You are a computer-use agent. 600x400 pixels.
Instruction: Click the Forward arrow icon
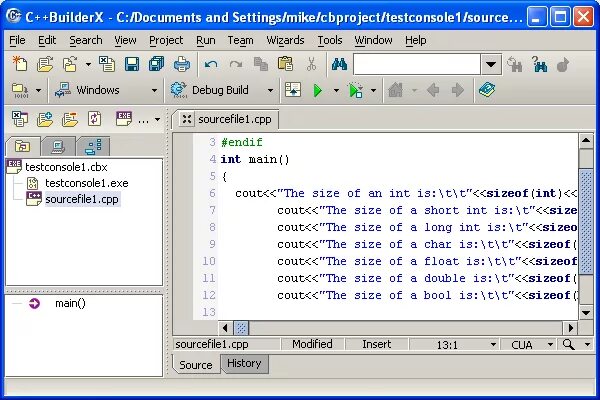click(457, 90)
